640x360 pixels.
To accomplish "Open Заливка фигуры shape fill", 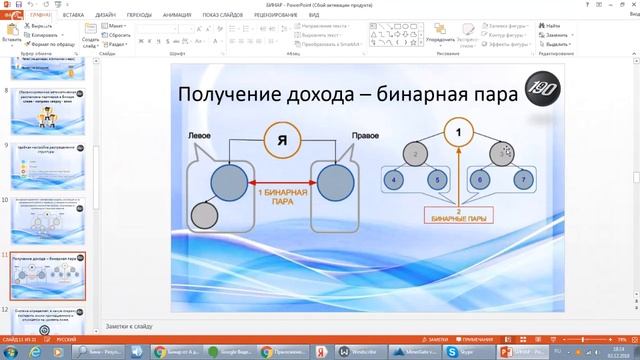I will pos(505,26).
